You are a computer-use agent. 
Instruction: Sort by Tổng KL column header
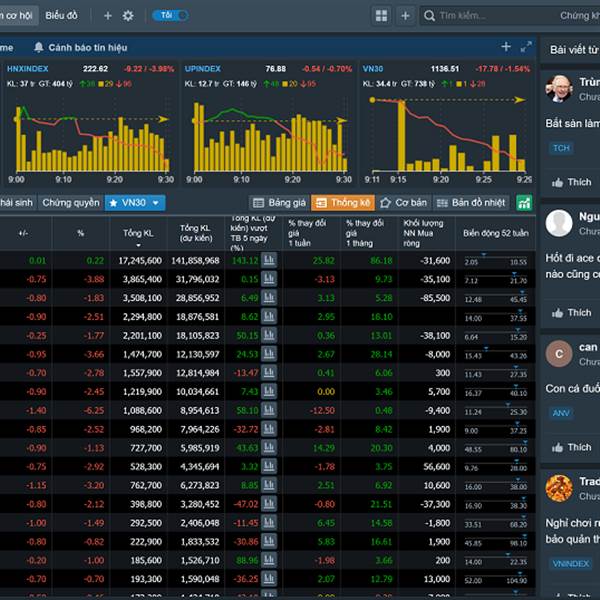point(138,233)
